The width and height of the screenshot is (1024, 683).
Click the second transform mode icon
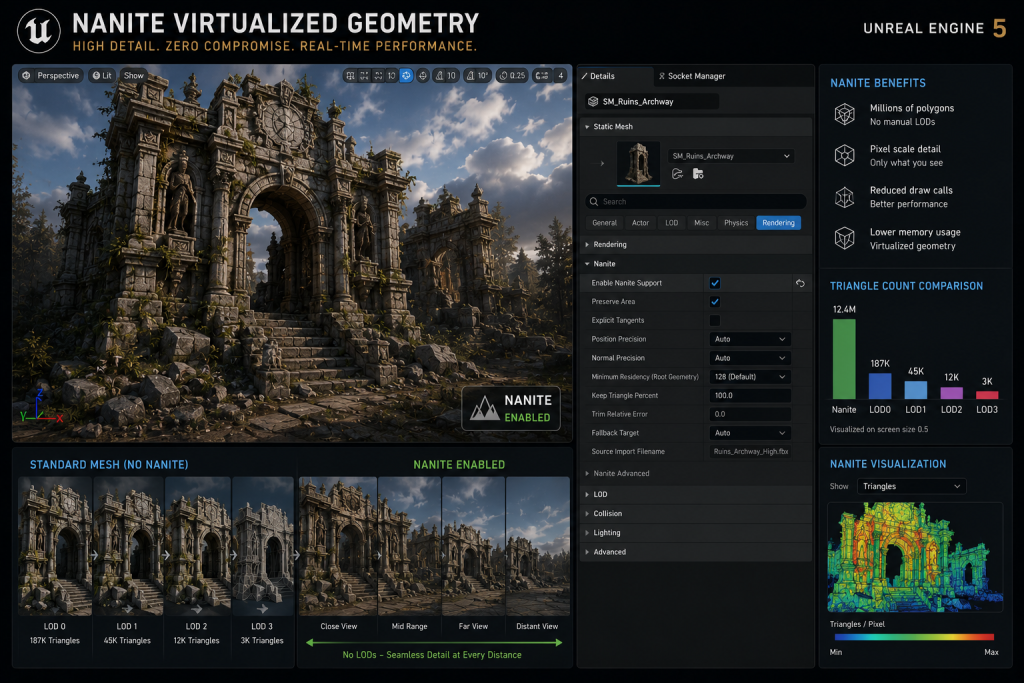tap(364, 76)
